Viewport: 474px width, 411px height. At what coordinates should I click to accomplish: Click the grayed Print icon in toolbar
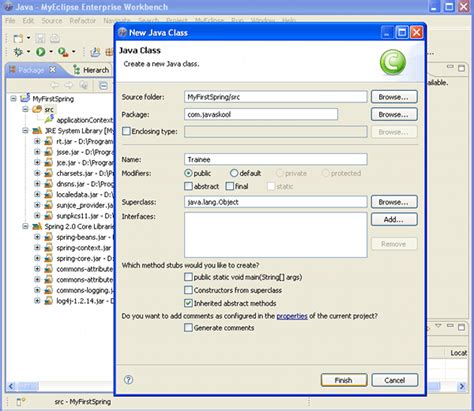pos(55,38)
